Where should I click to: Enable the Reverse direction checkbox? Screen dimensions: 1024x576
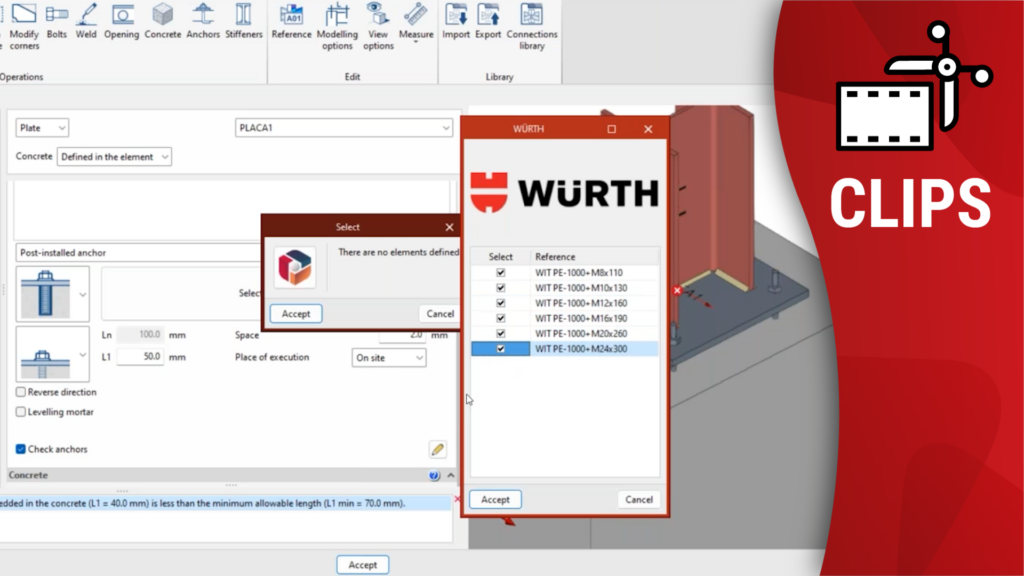21,392
